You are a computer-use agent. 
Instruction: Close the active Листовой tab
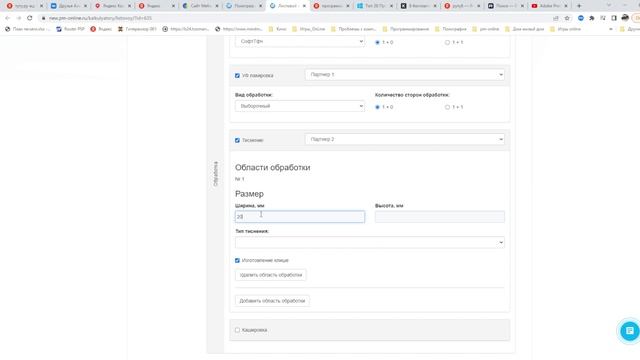click(304, 6)
